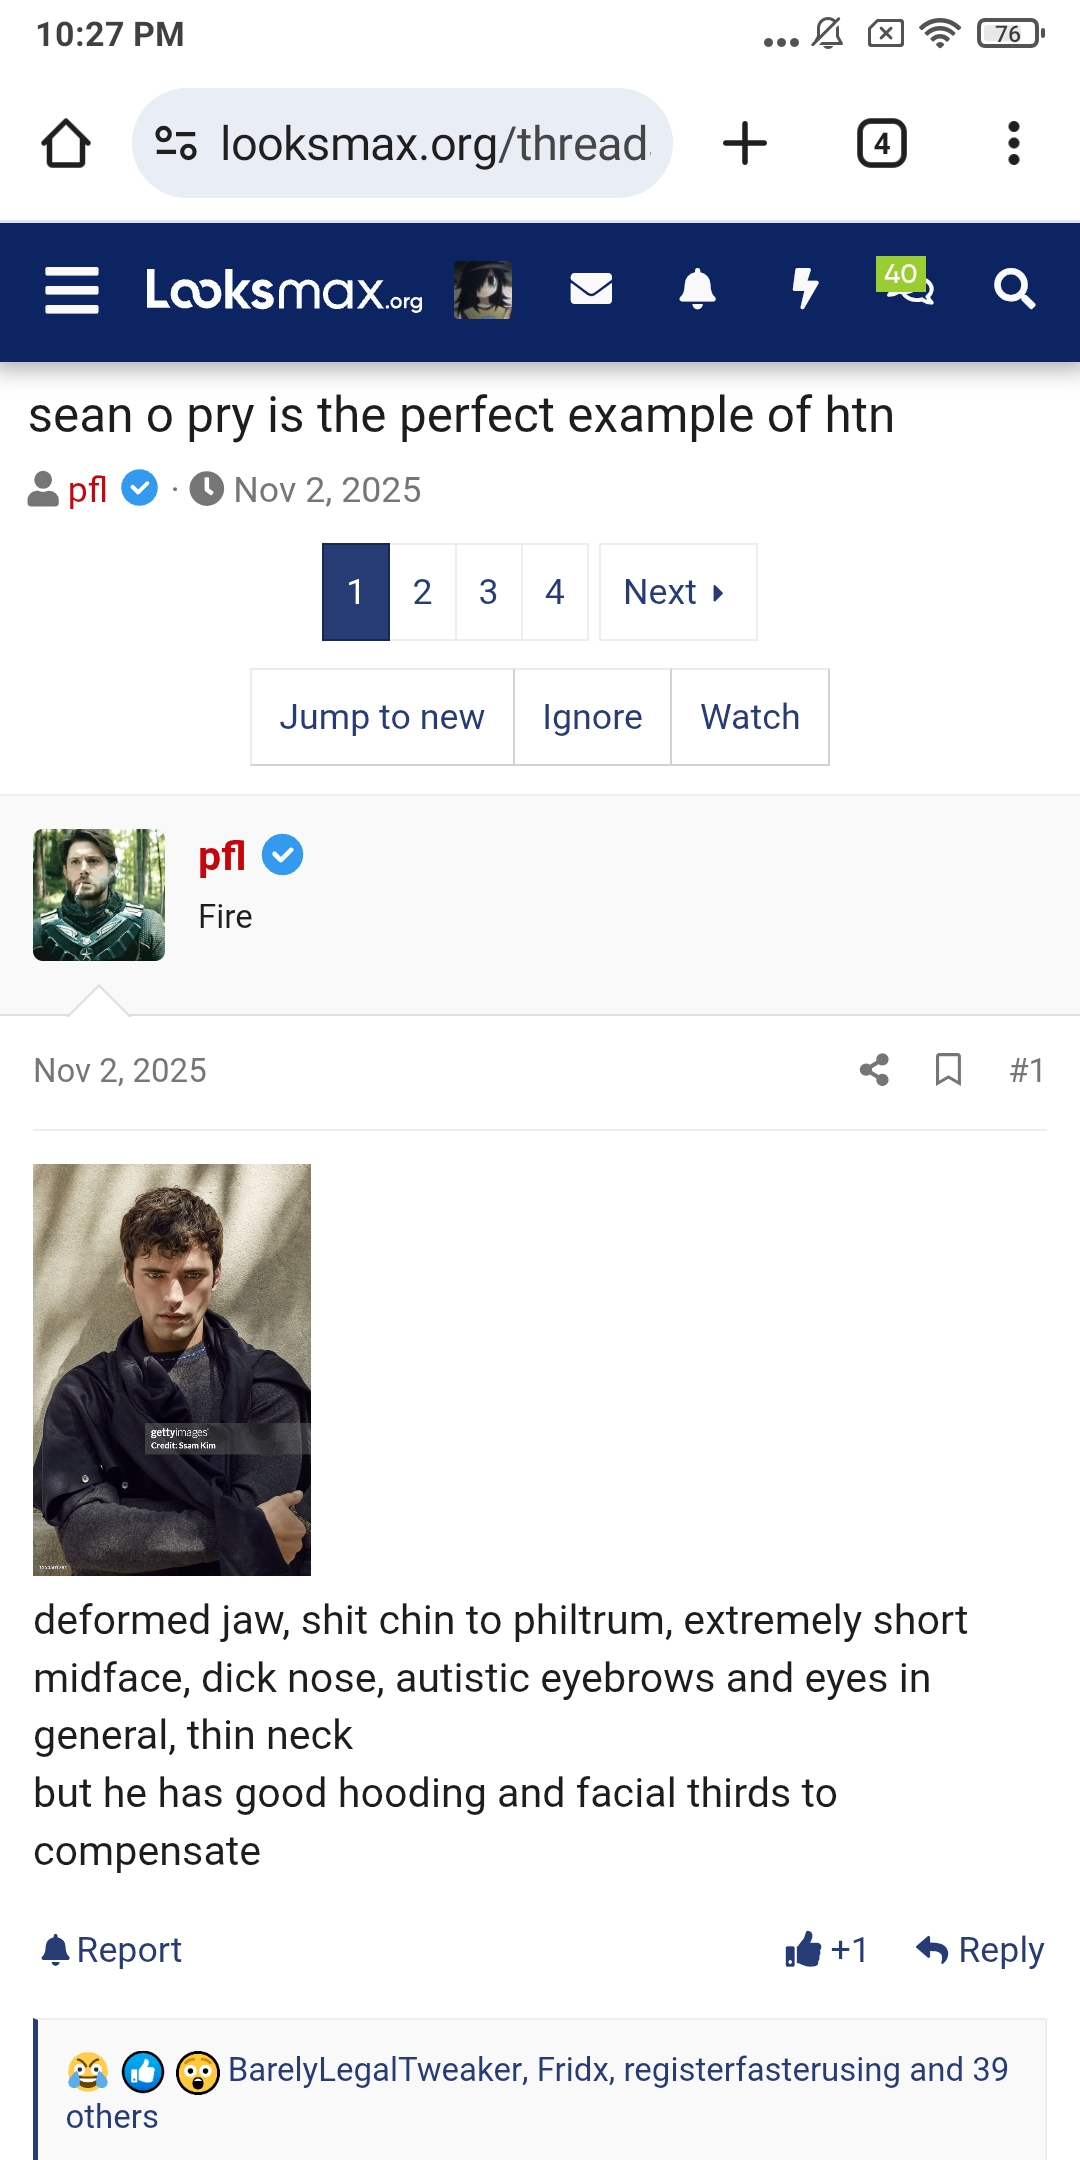
Task: Go to page 2 of the thread
Action: [422, 592]
